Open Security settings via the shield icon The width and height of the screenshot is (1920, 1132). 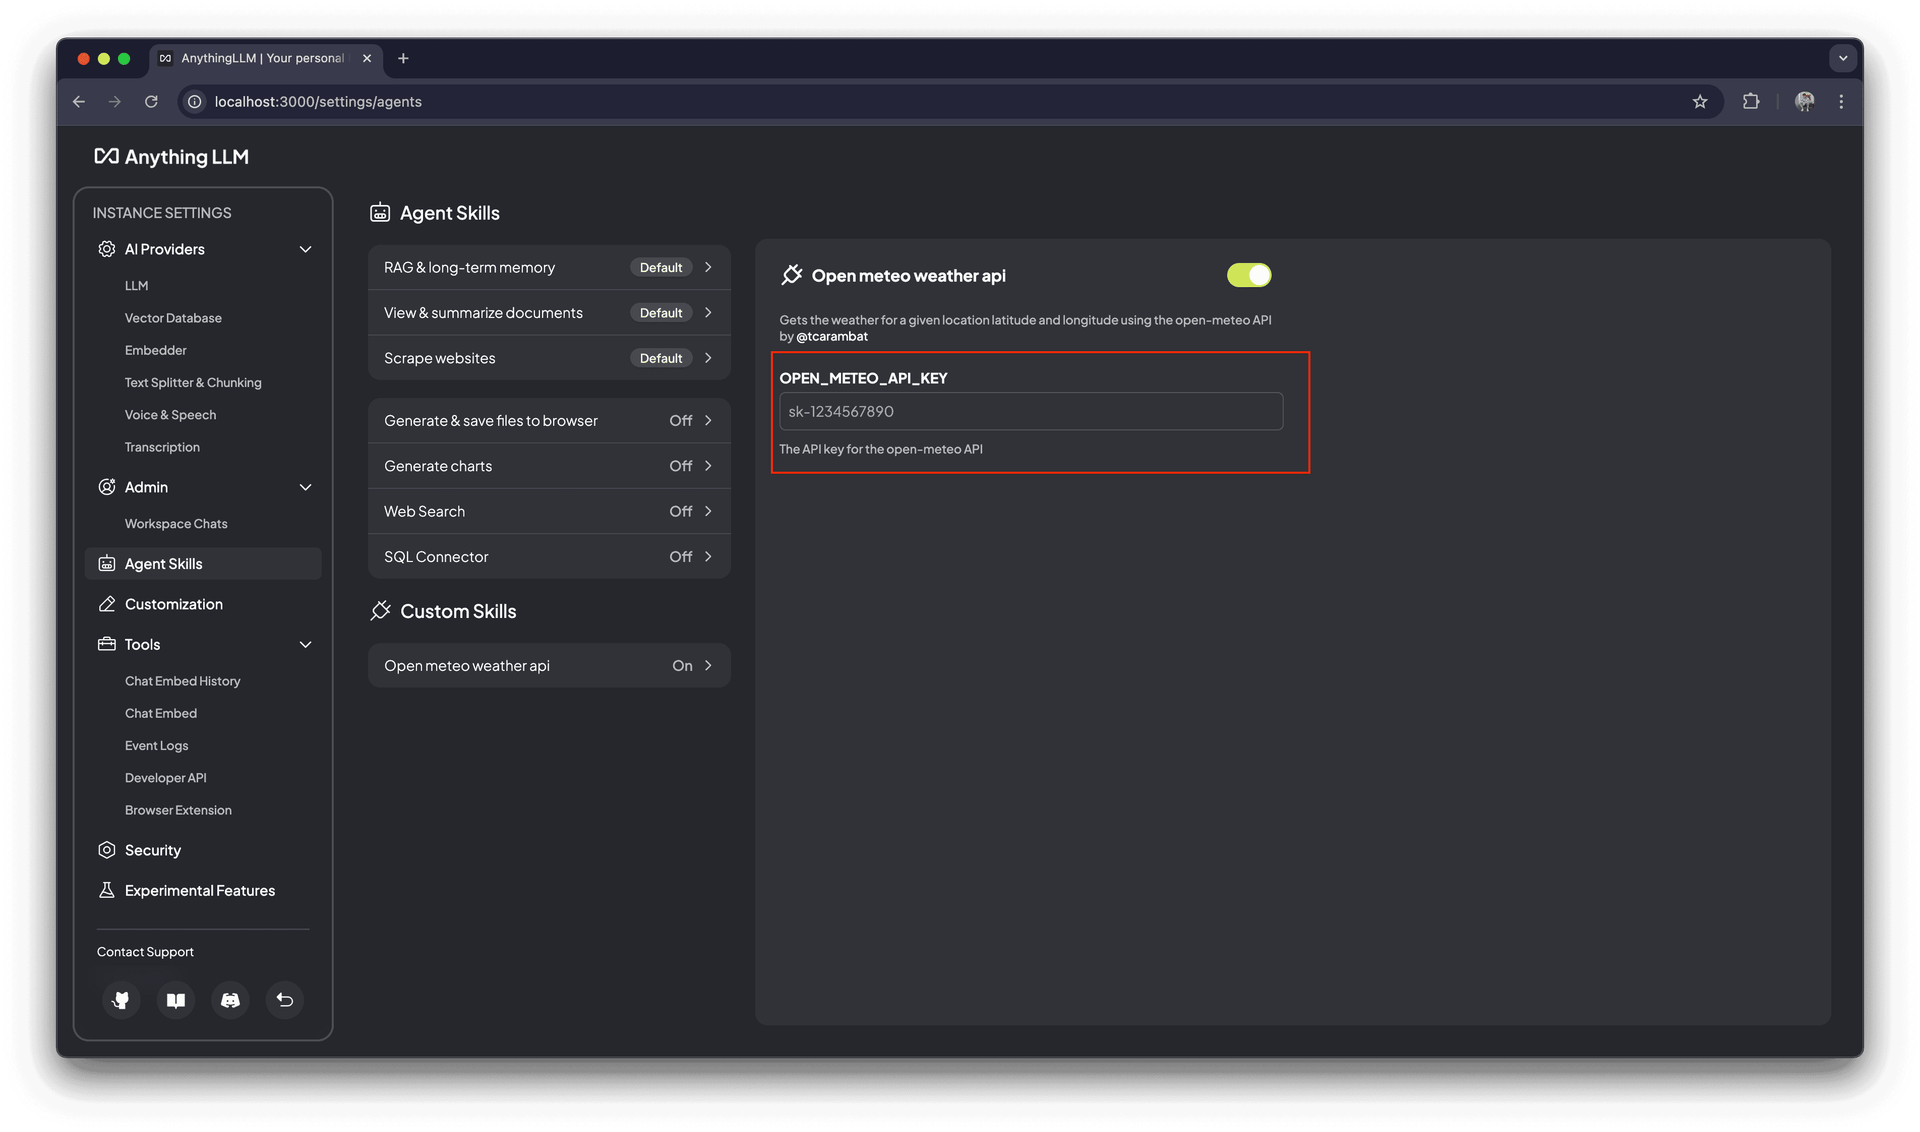[107, 850]
